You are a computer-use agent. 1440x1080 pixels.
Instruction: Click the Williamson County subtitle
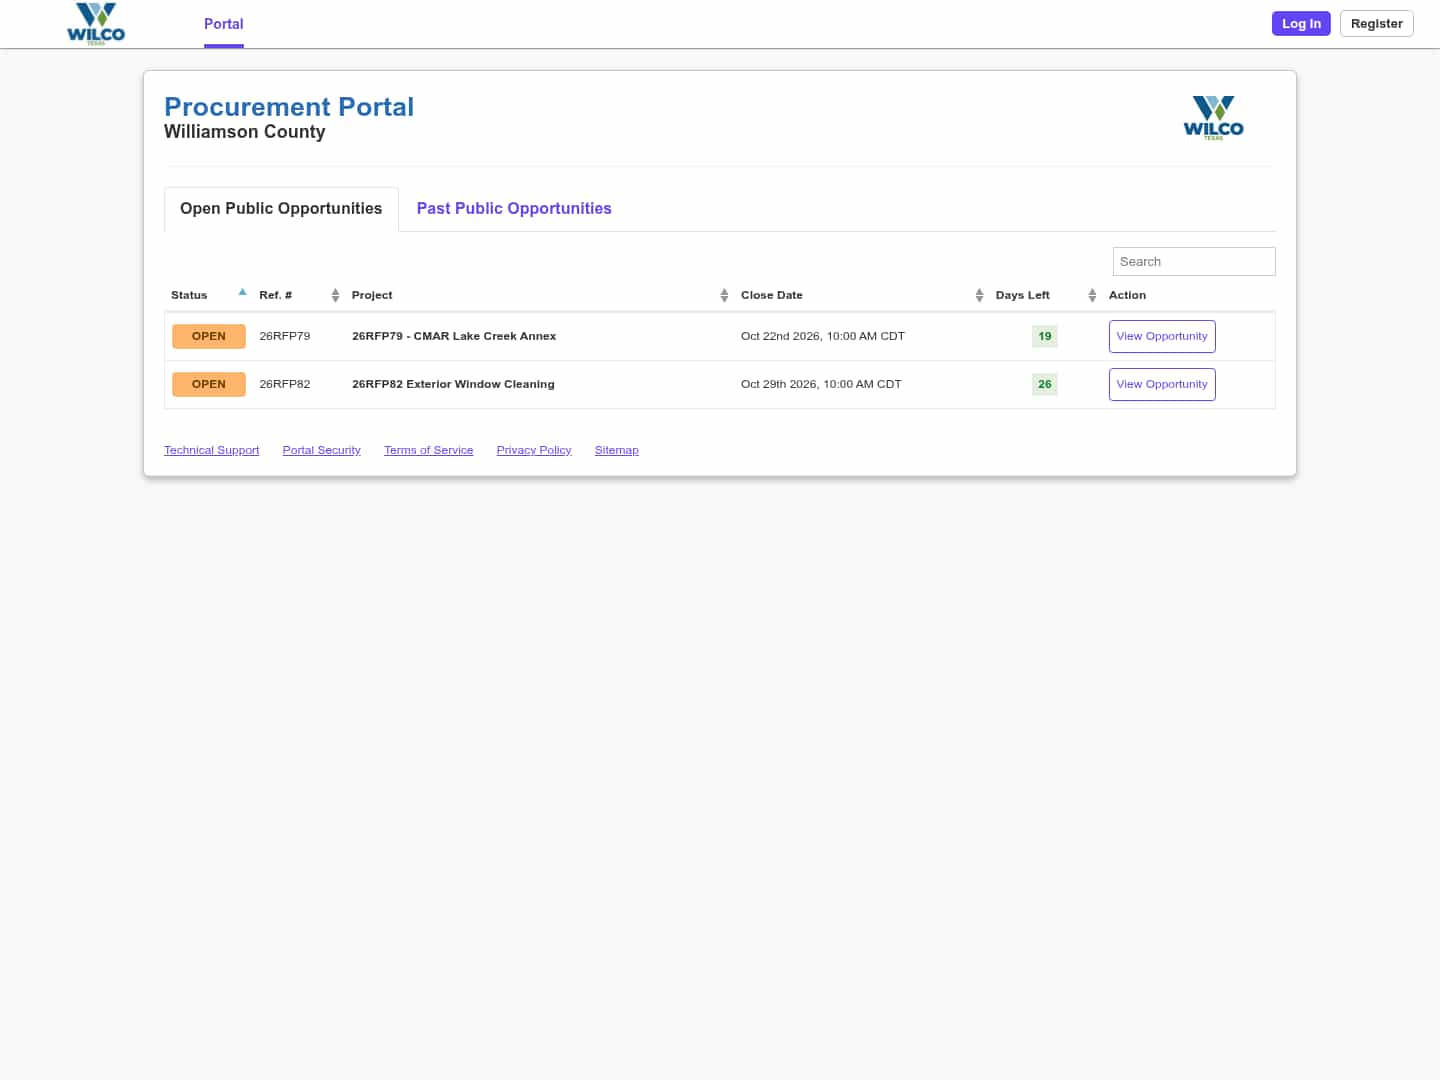tap(245, 132)
